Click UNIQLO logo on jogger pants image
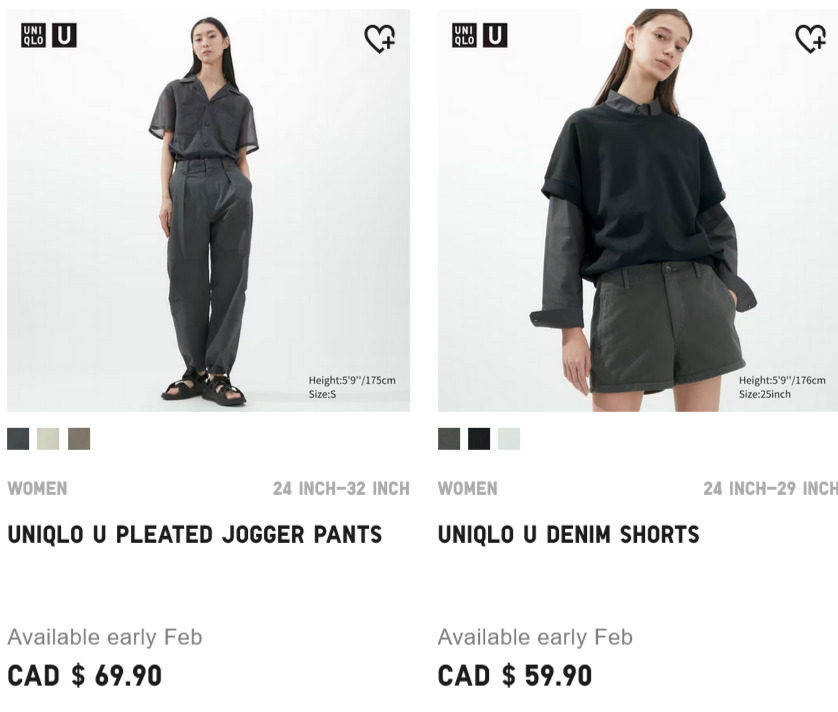The image size is (838, 712). coord(33,35)
